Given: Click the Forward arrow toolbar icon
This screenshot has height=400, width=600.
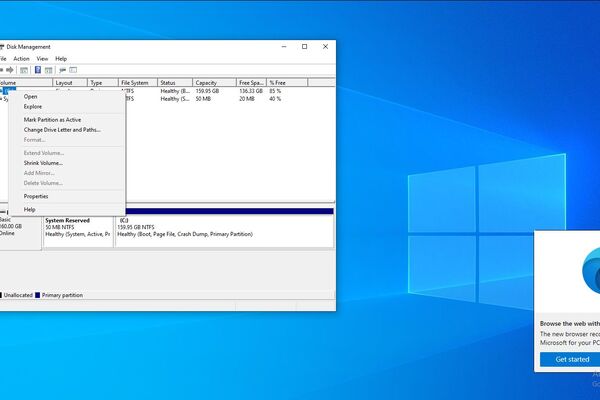Looking at the screenshot, I should coord(10,70).
